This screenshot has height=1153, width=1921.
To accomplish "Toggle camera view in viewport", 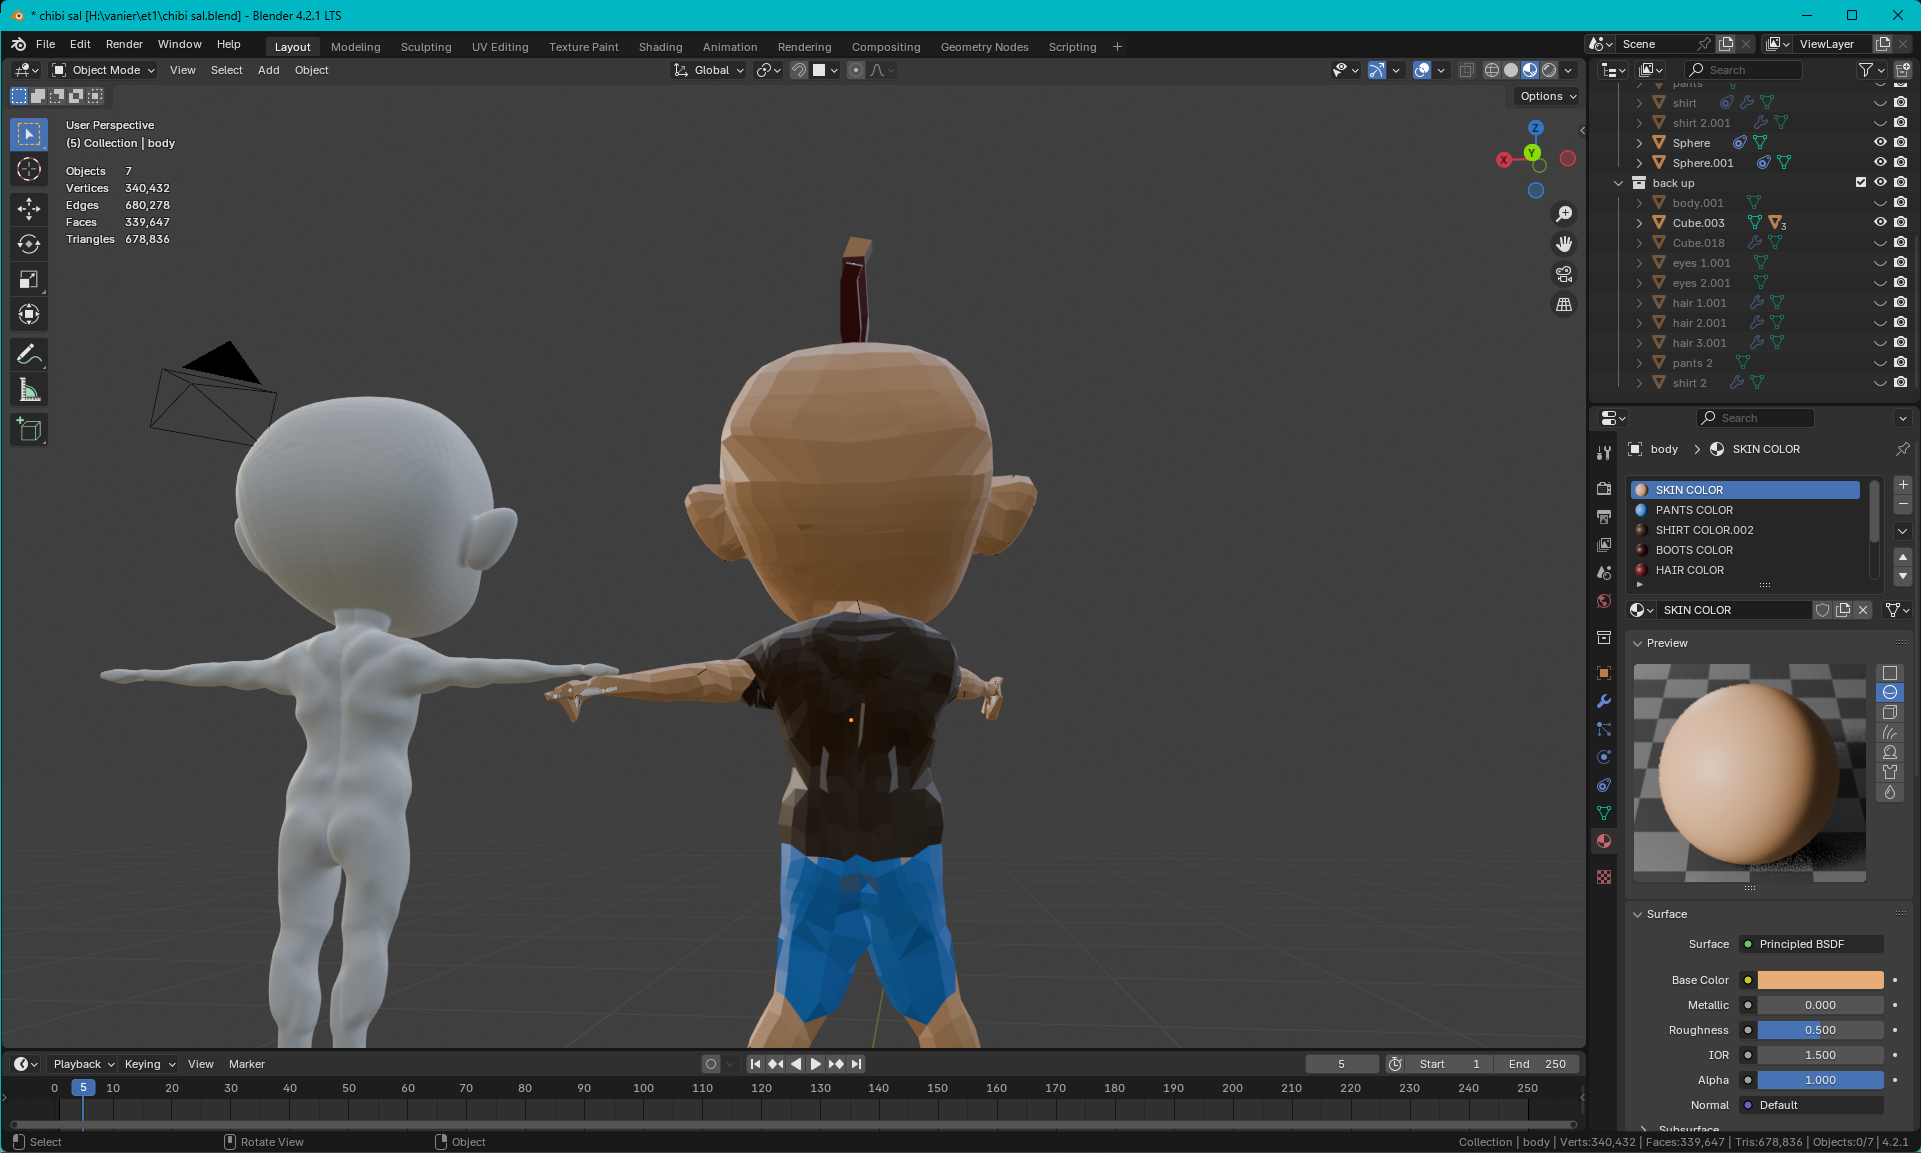I will (x=1564, y=274).
